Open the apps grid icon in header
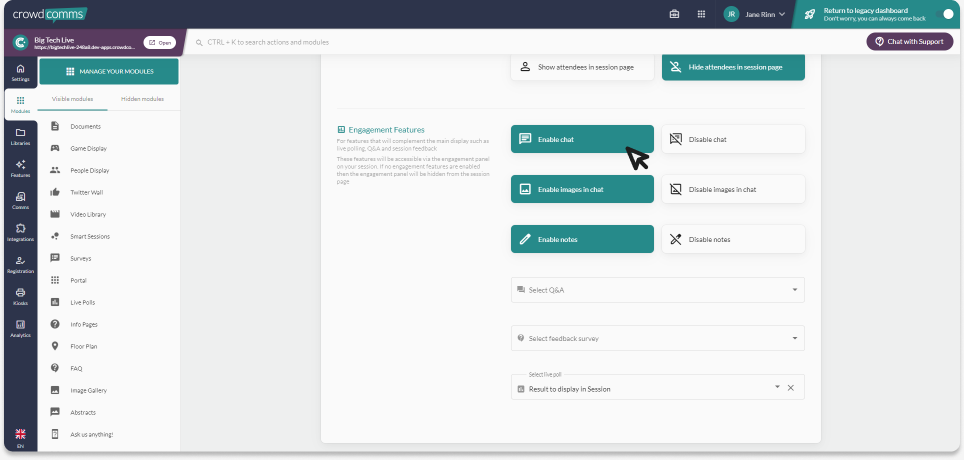This screenshot has width=964, height=460. [x=702, y=14]
